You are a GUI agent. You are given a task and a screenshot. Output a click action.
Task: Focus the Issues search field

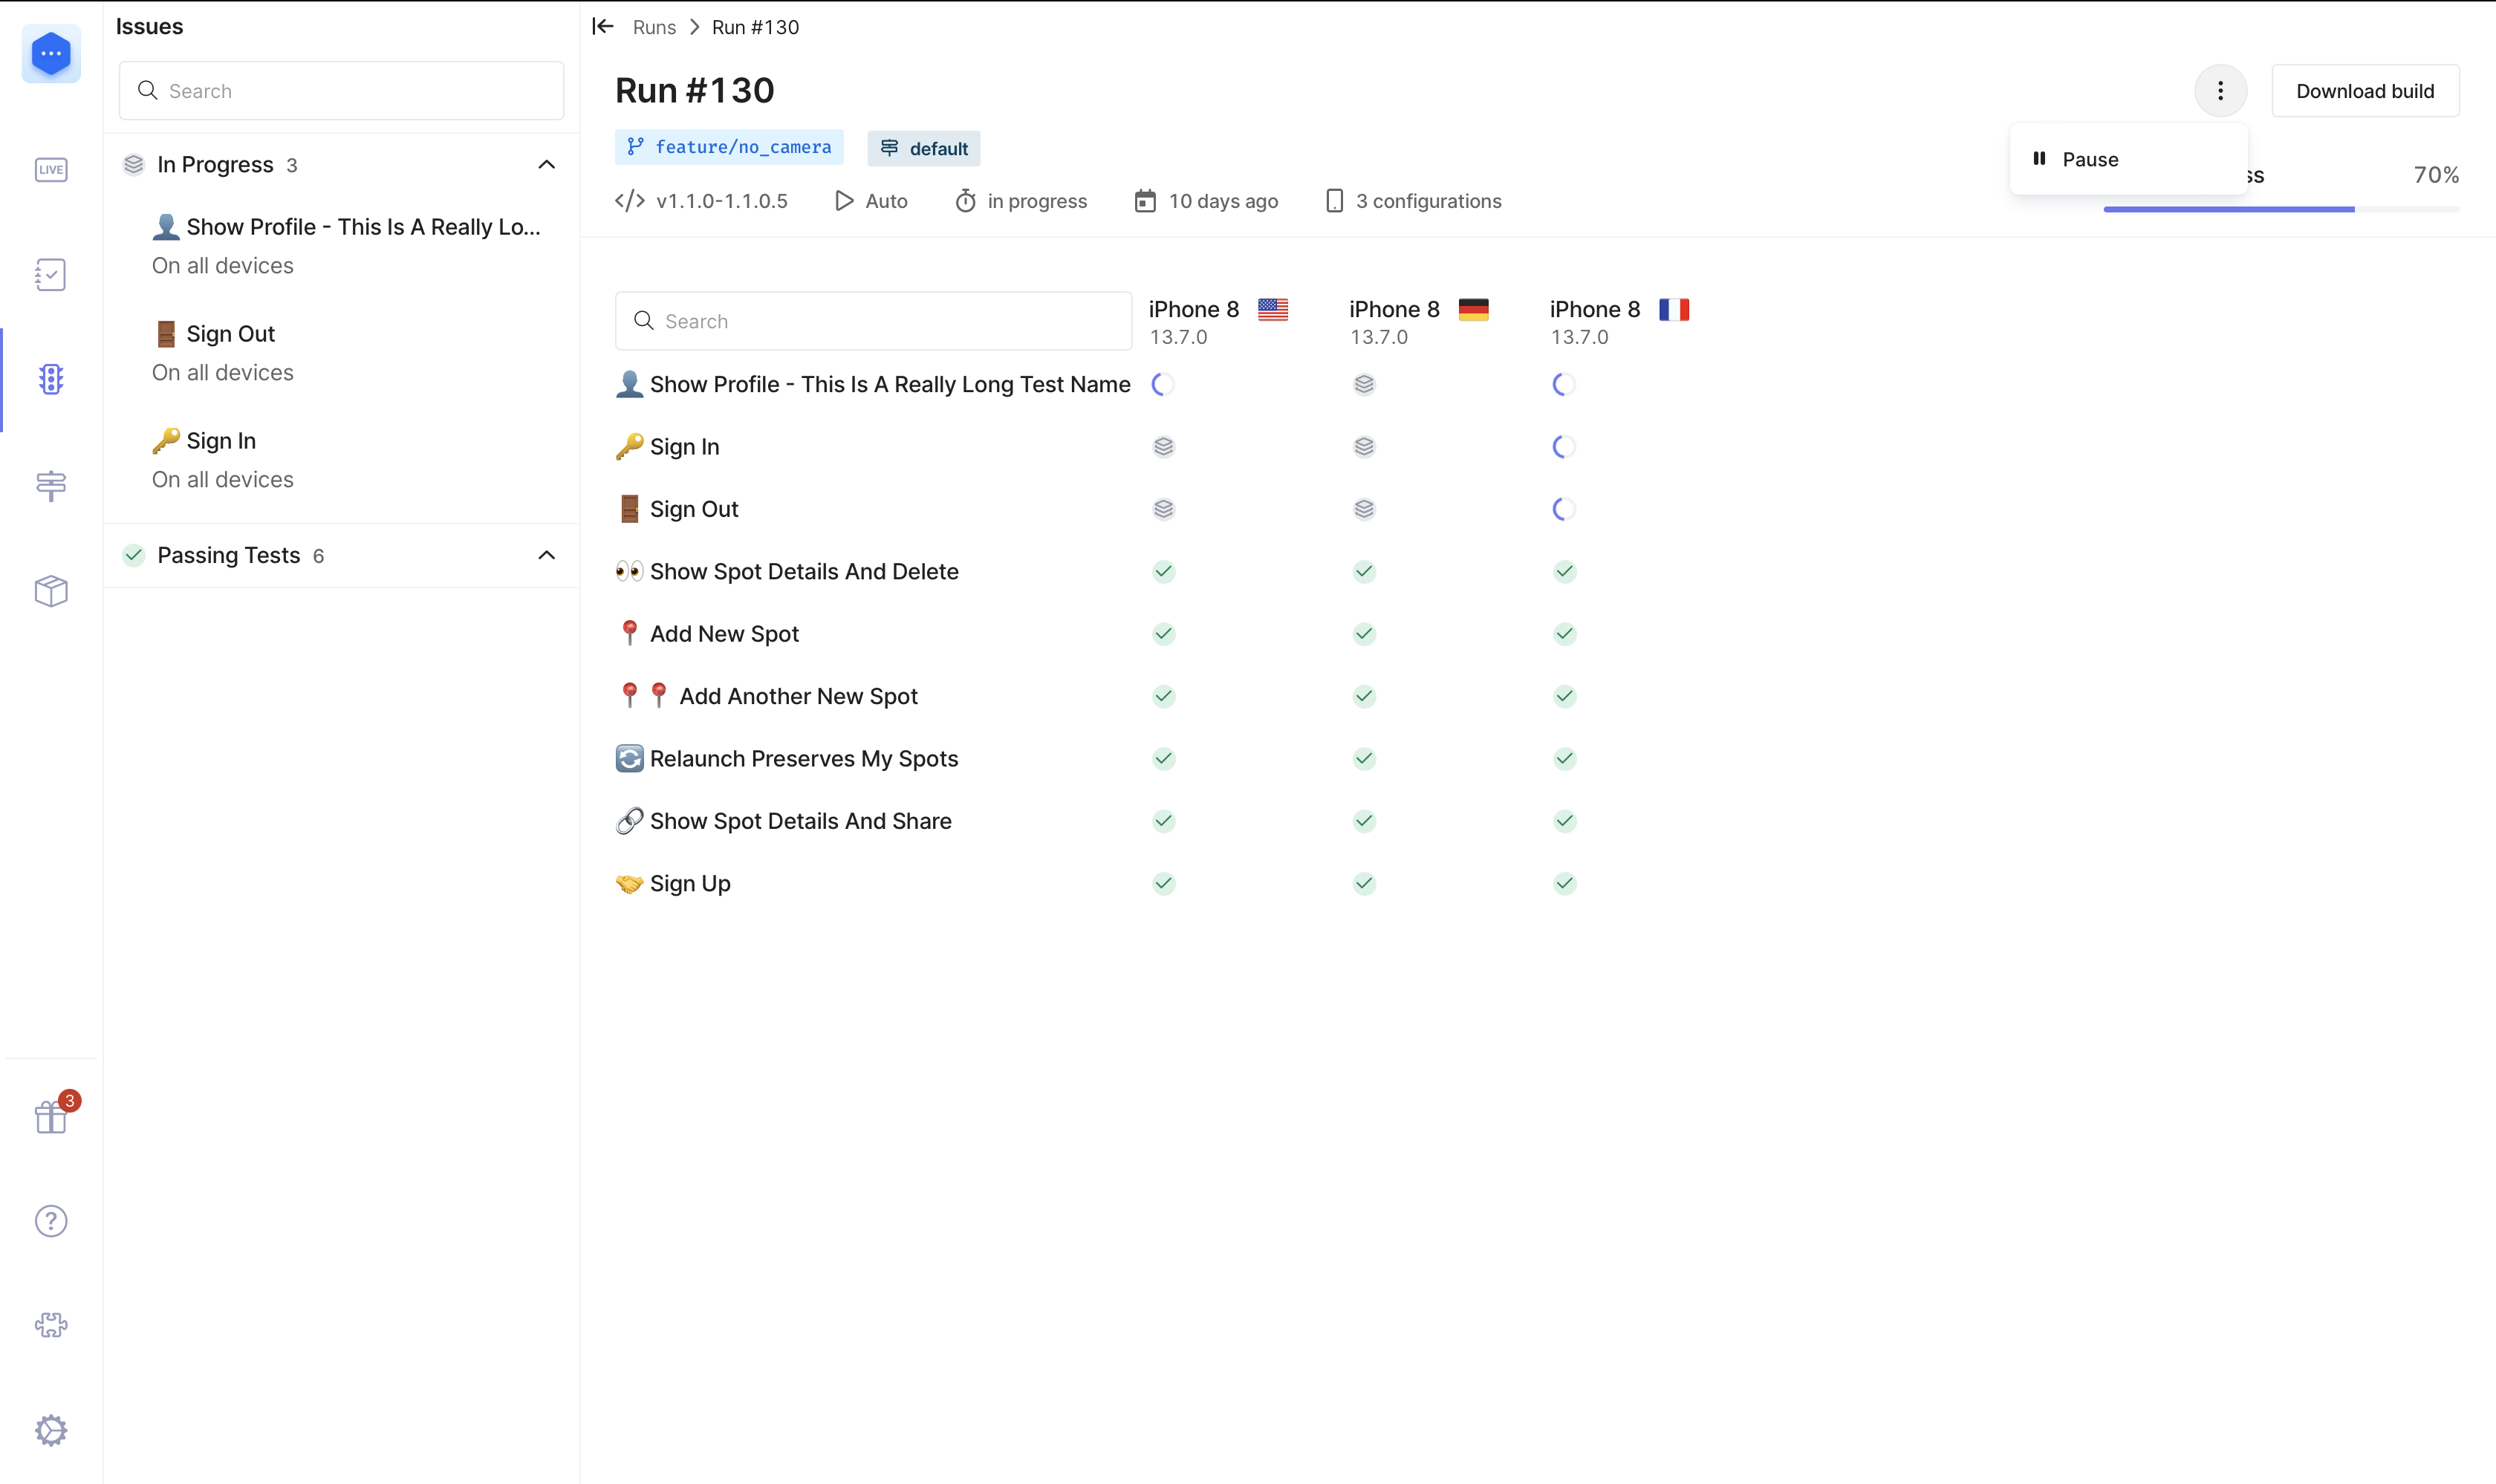[x=342, y=91]
